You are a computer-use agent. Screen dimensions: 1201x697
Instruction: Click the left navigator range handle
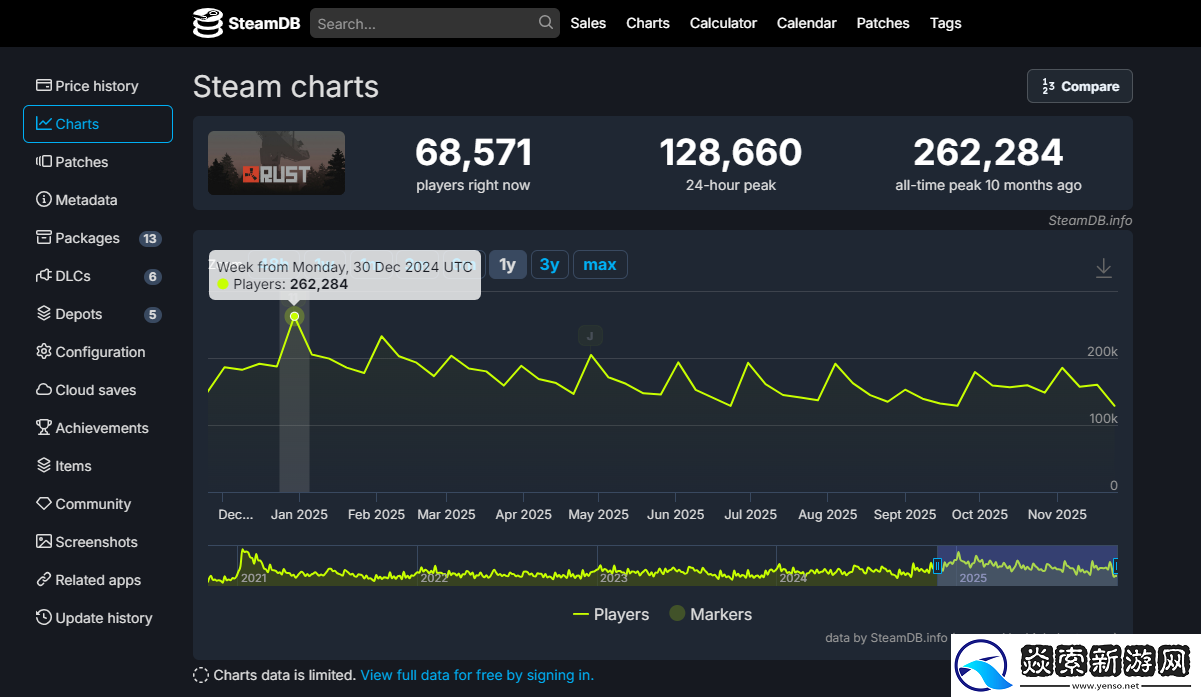coord(938,565)
